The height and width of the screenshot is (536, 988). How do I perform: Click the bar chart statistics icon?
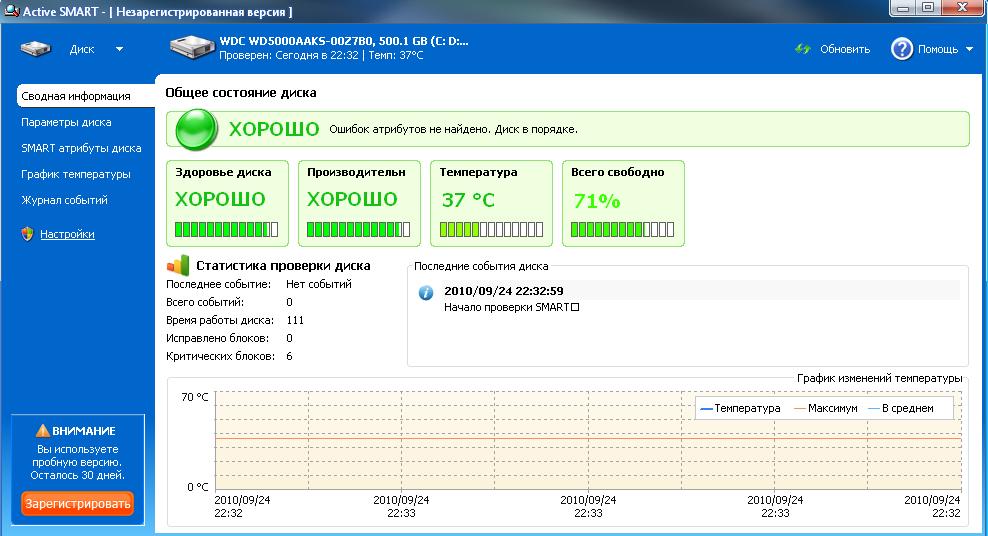coord(177,265)
